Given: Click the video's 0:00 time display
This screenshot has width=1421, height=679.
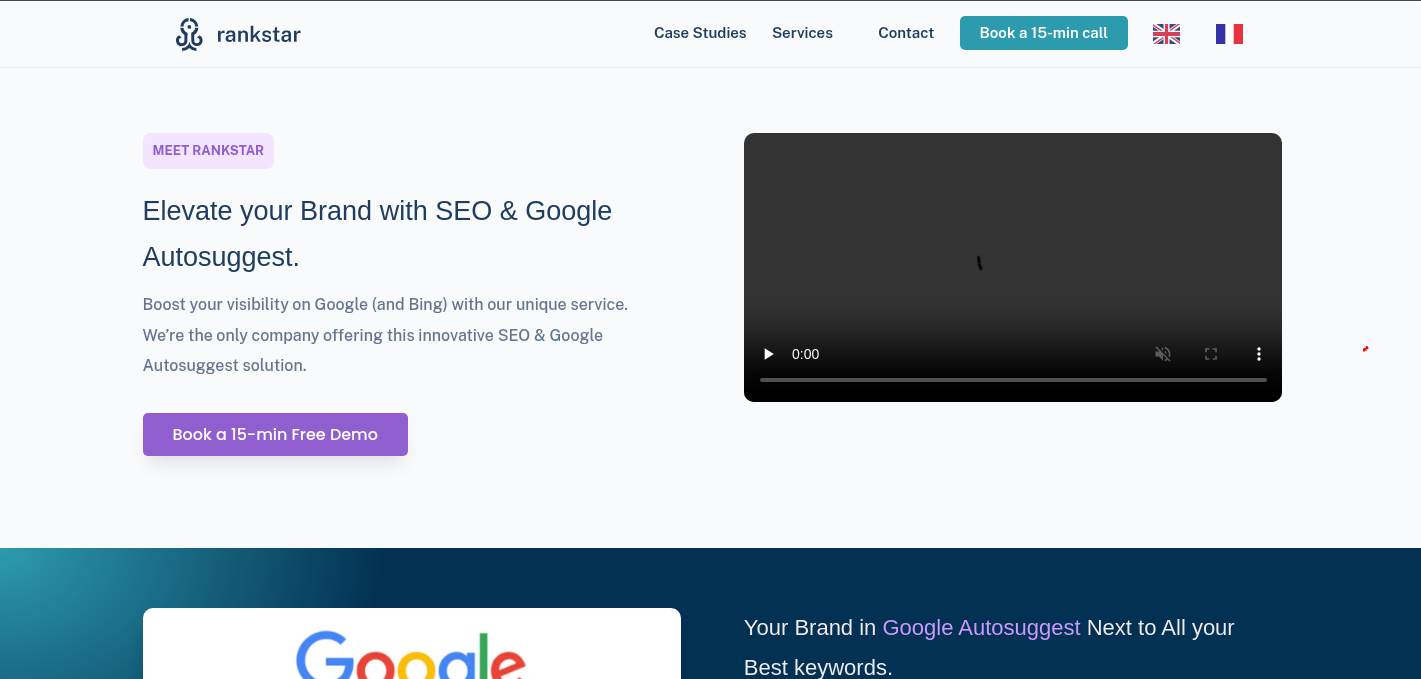Looking at the screenshot, I should (805, 354).
